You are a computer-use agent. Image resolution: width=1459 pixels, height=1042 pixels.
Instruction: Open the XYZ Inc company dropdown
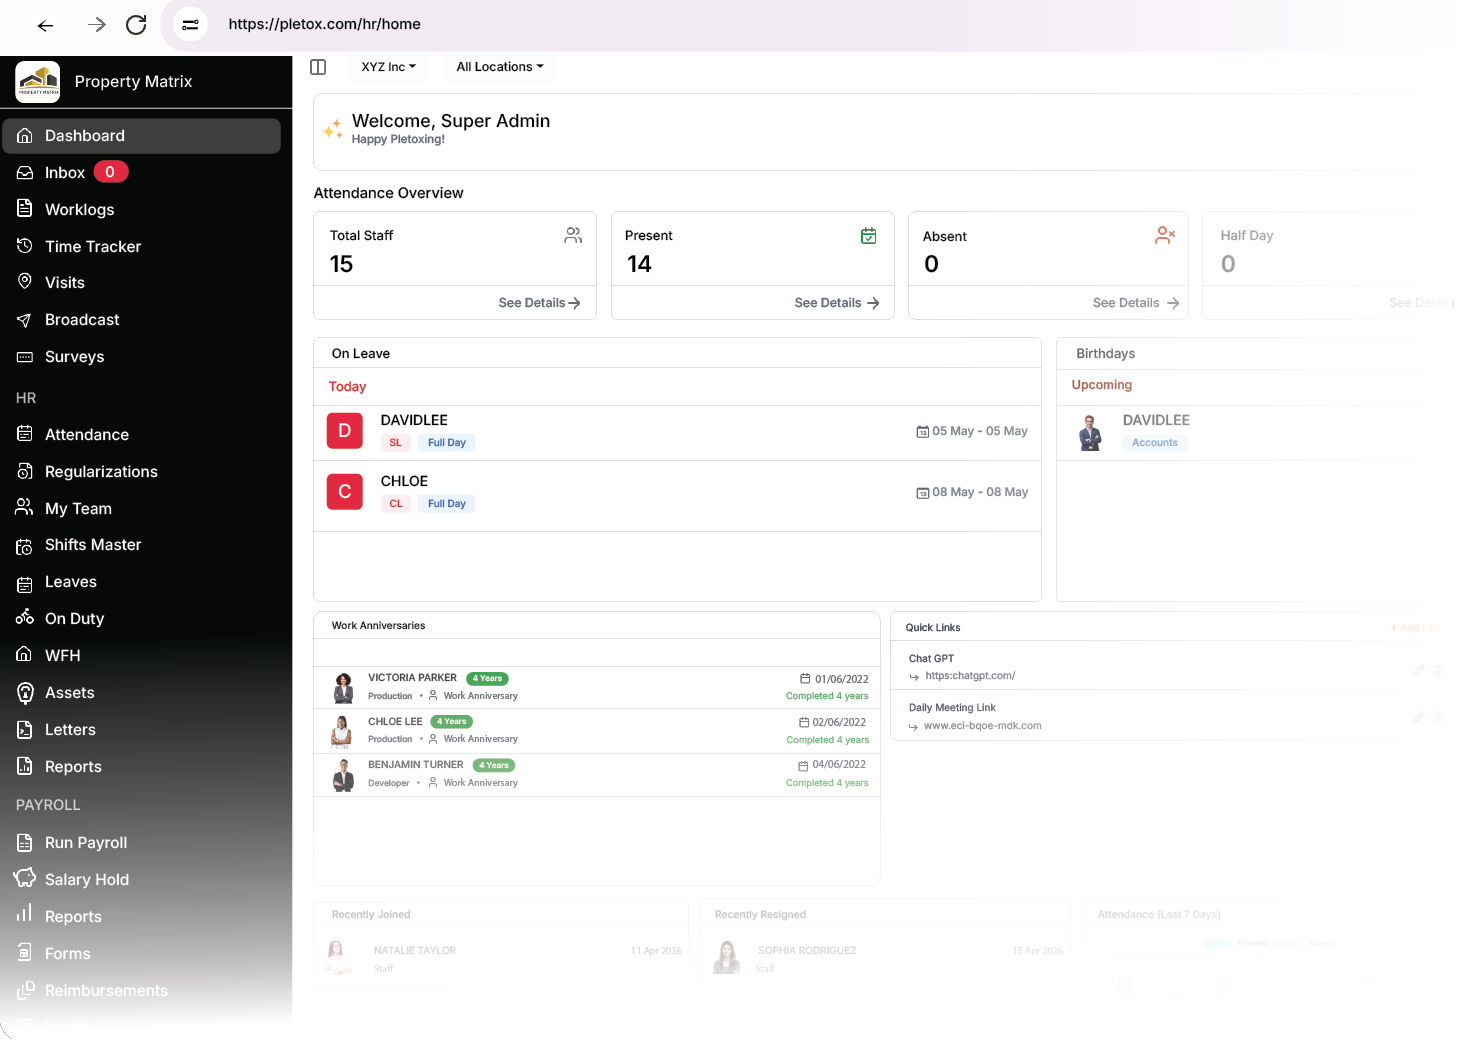click(x=389, y=67)
